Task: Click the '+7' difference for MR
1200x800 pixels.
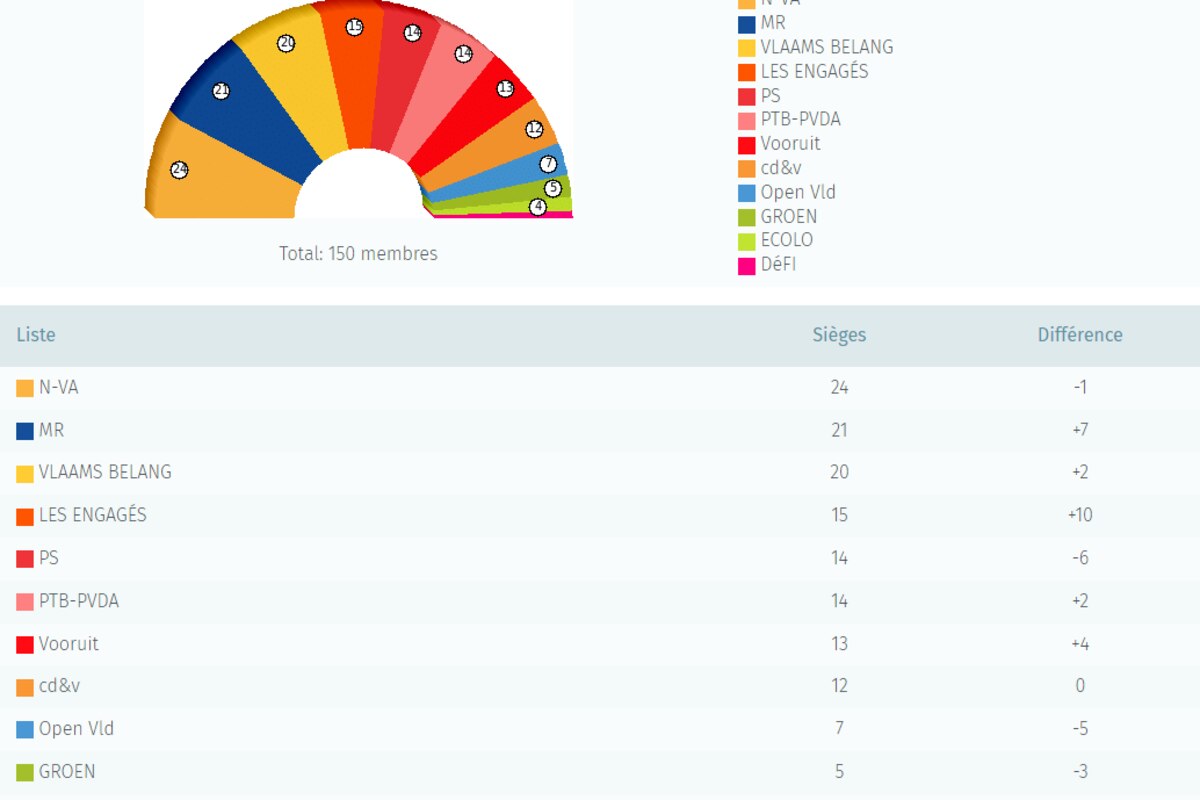Action: click(1080, 430)
